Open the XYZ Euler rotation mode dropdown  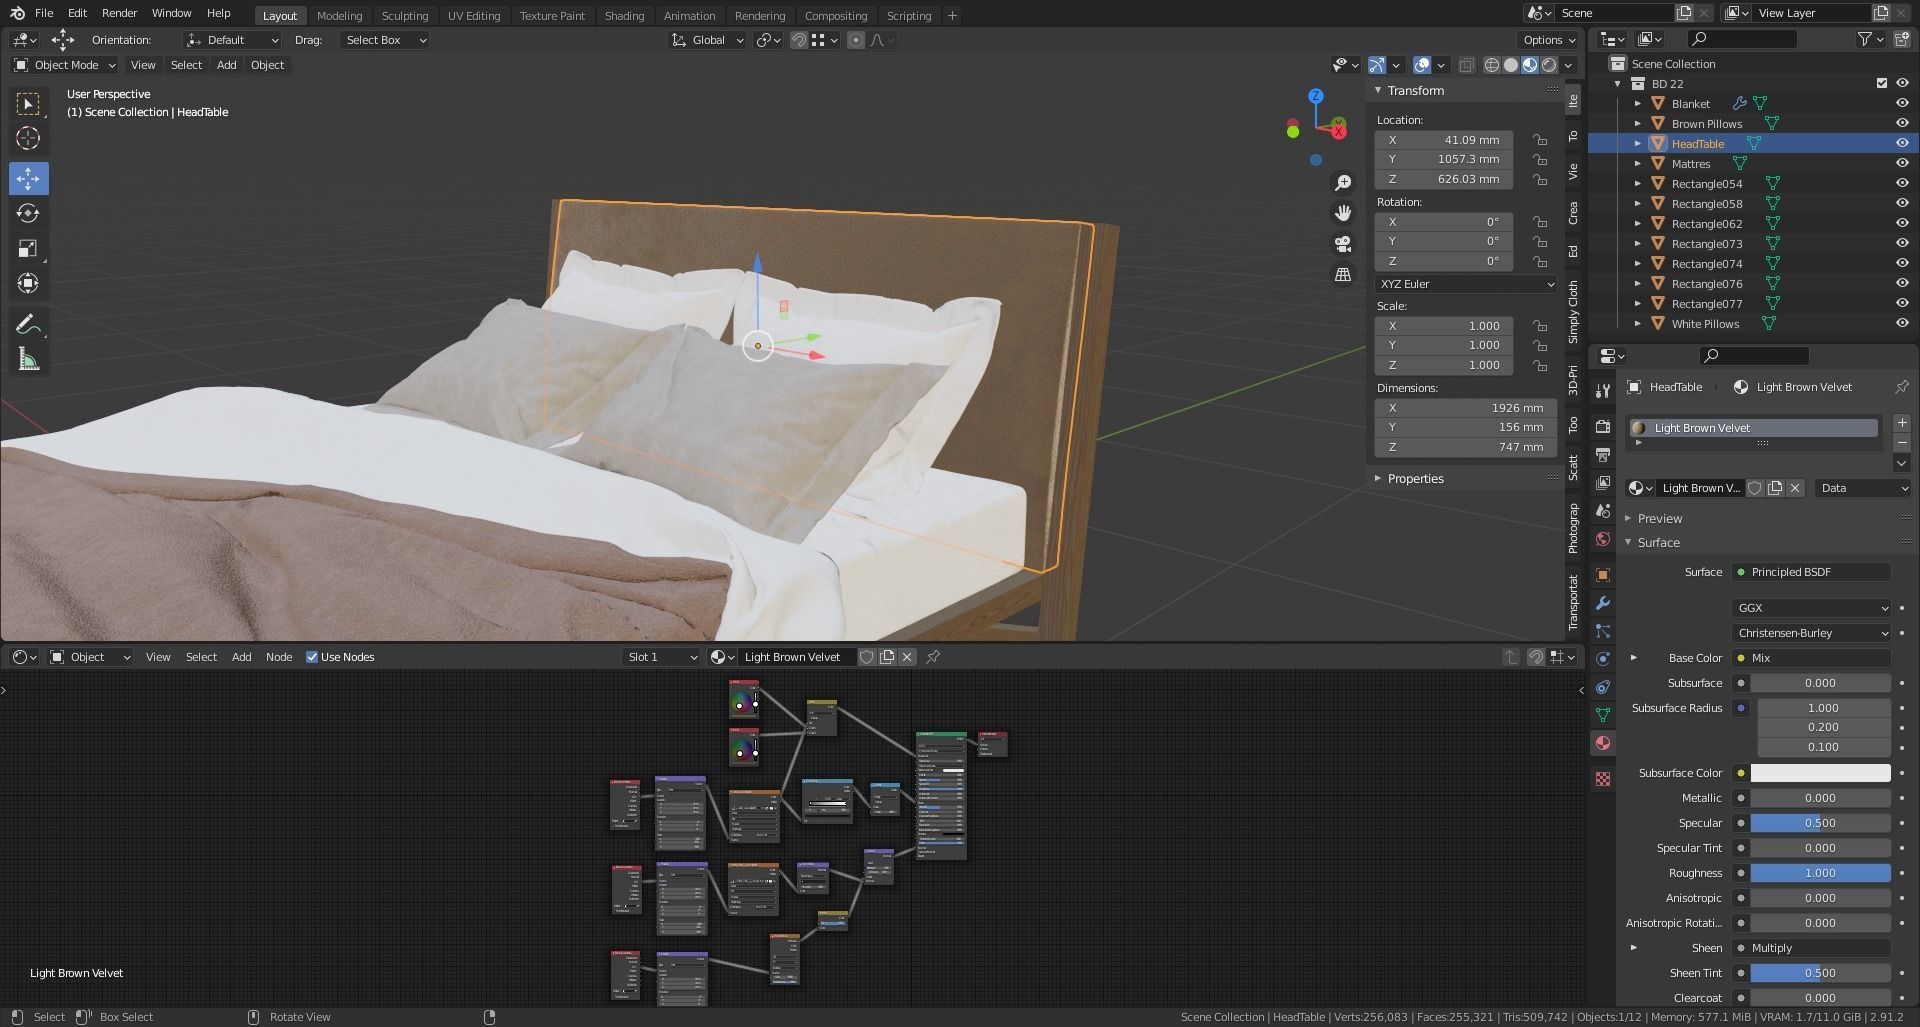tap(1466, 284)
